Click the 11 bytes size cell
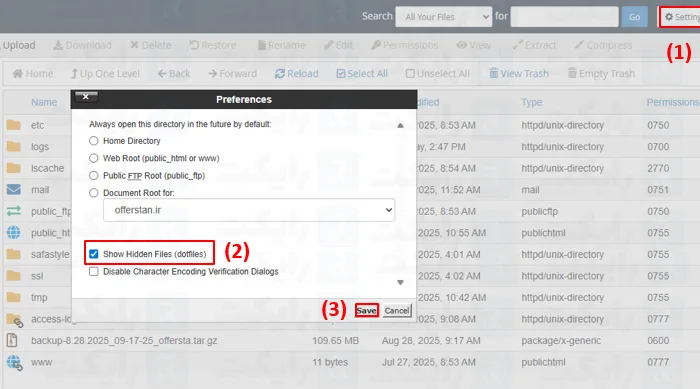700x389 pixels. coord(330,362)
